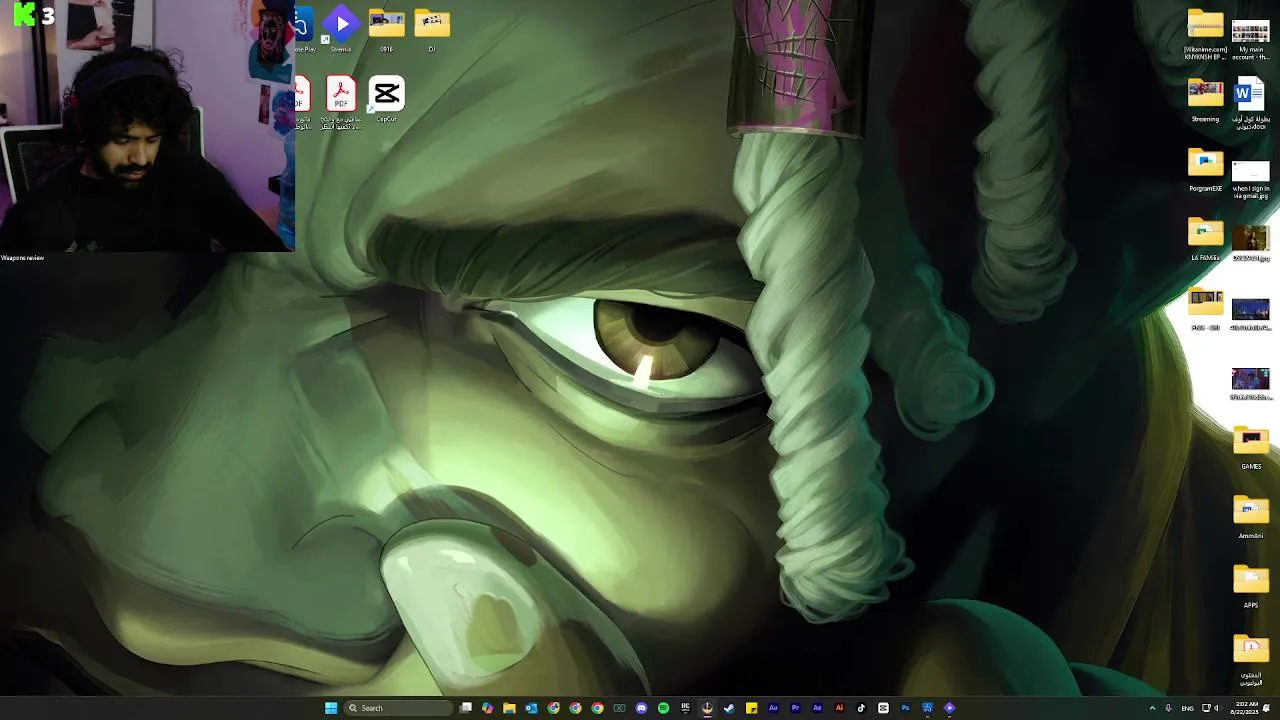Launch Copilot from the taskbar
Viewport: 1280px width, 720px height.
click(487, 708)
